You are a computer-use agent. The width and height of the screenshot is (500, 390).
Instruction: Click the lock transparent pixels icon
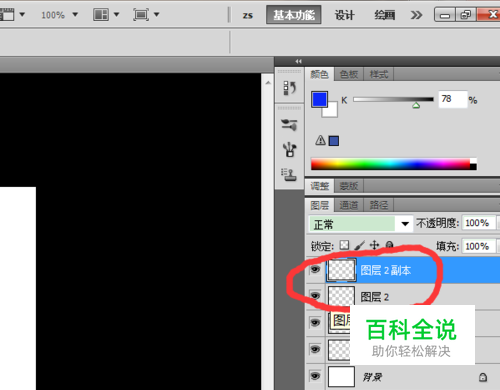344,245
